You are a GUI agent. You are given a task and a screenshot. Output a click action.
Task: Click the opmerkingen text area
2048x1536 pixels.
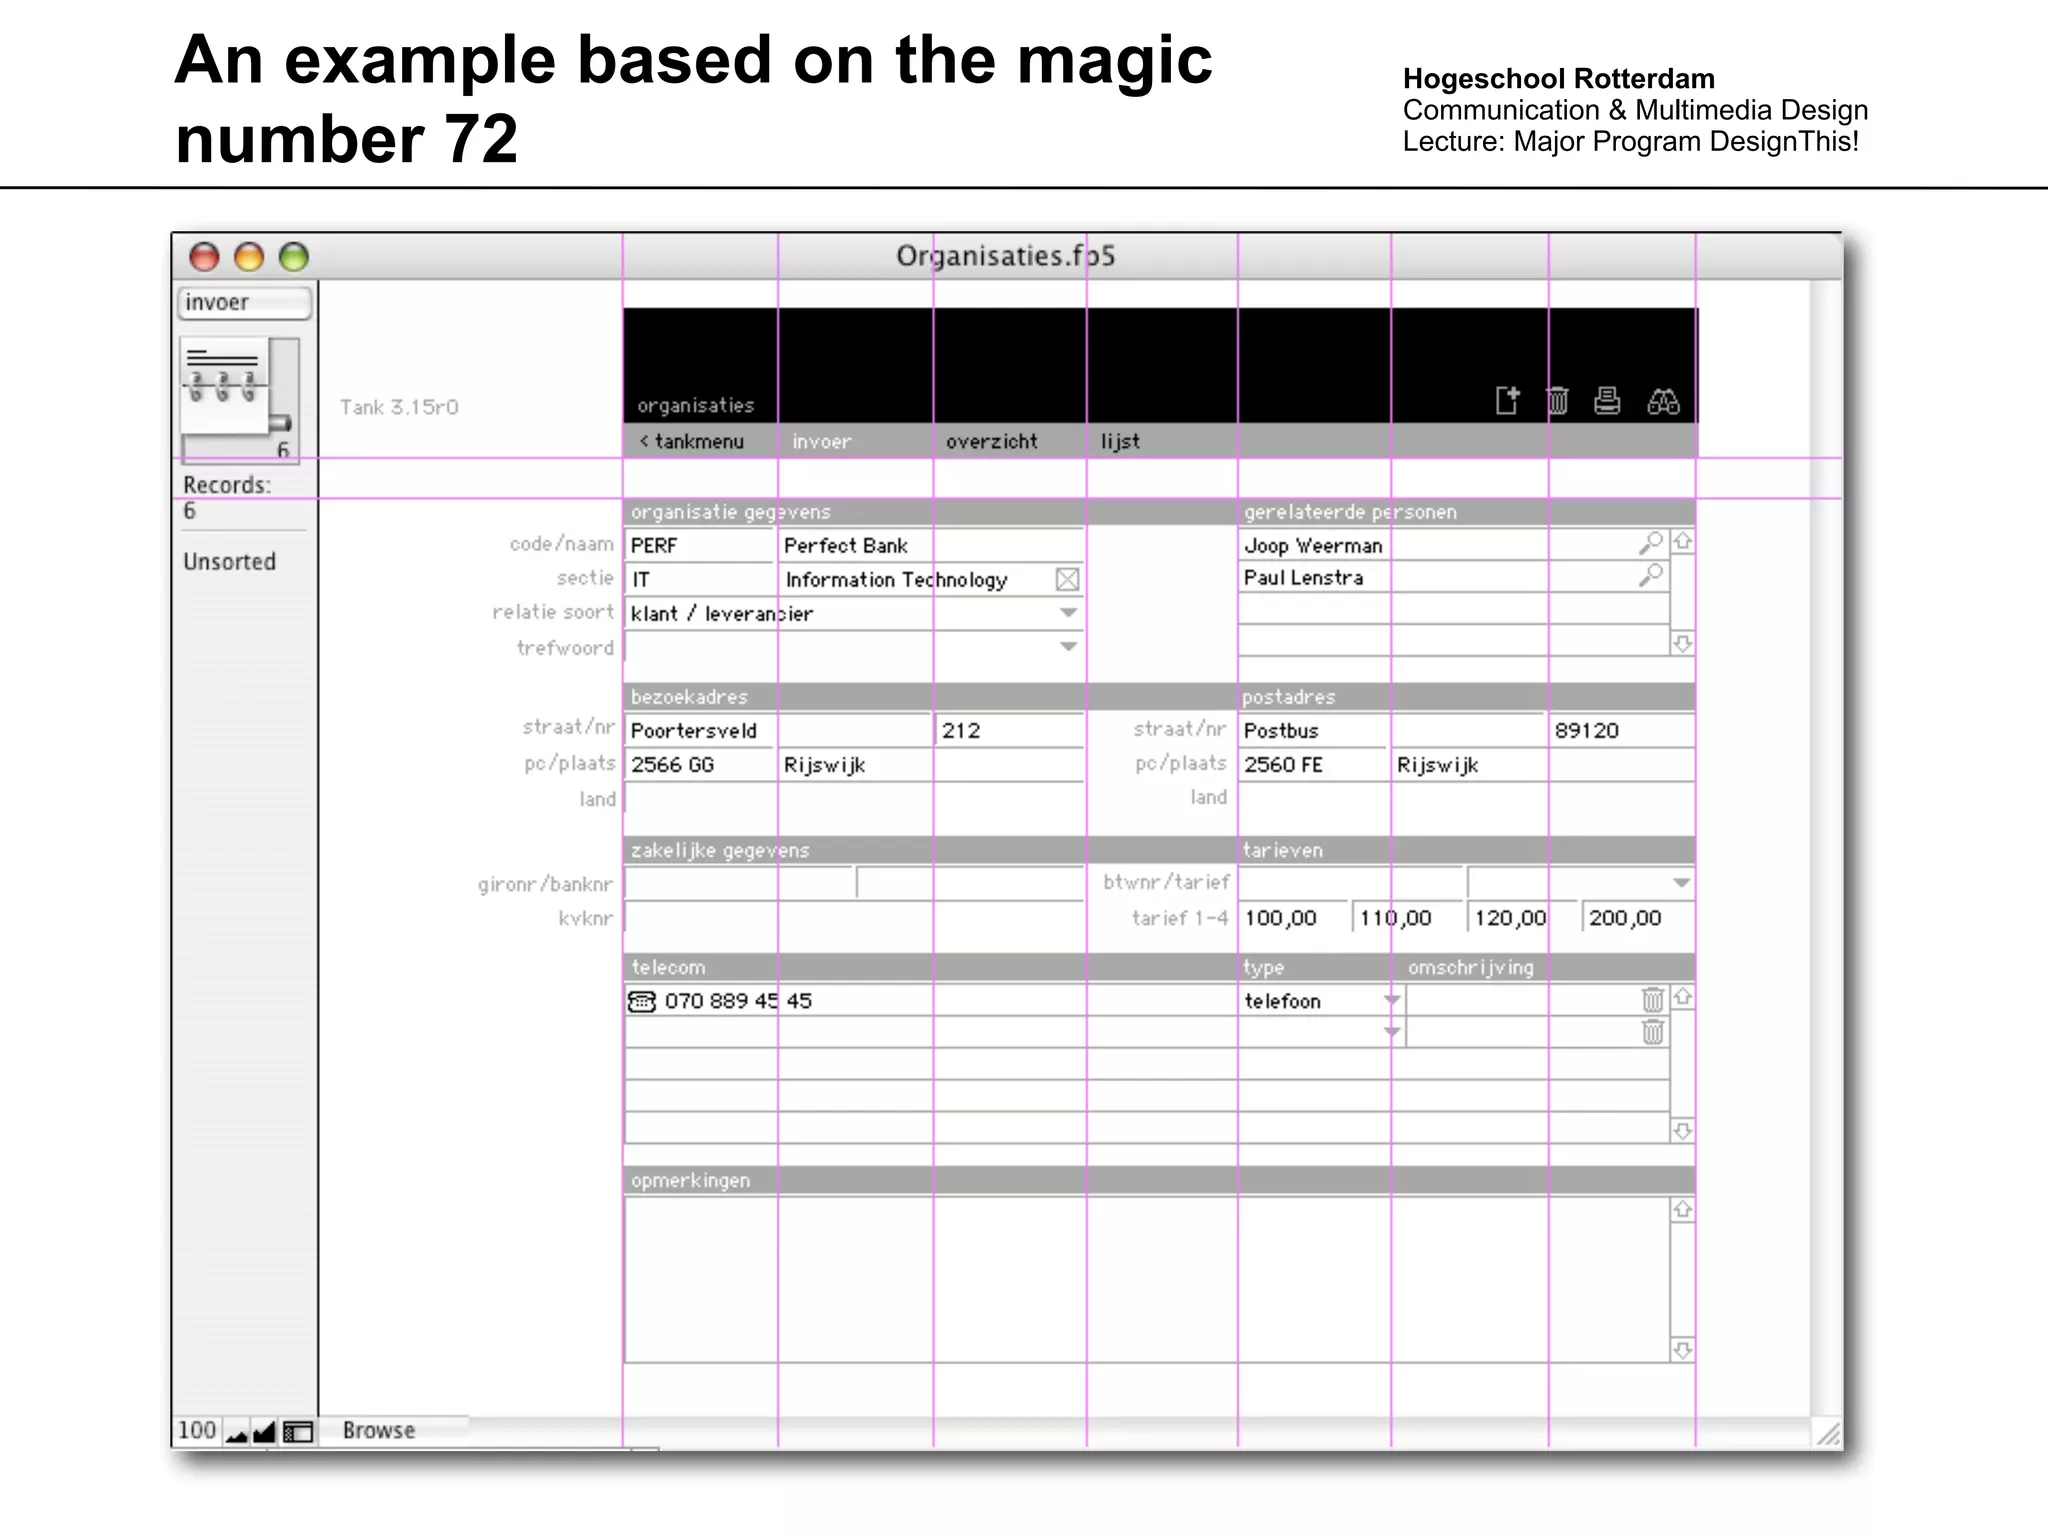point(1147,1279)
